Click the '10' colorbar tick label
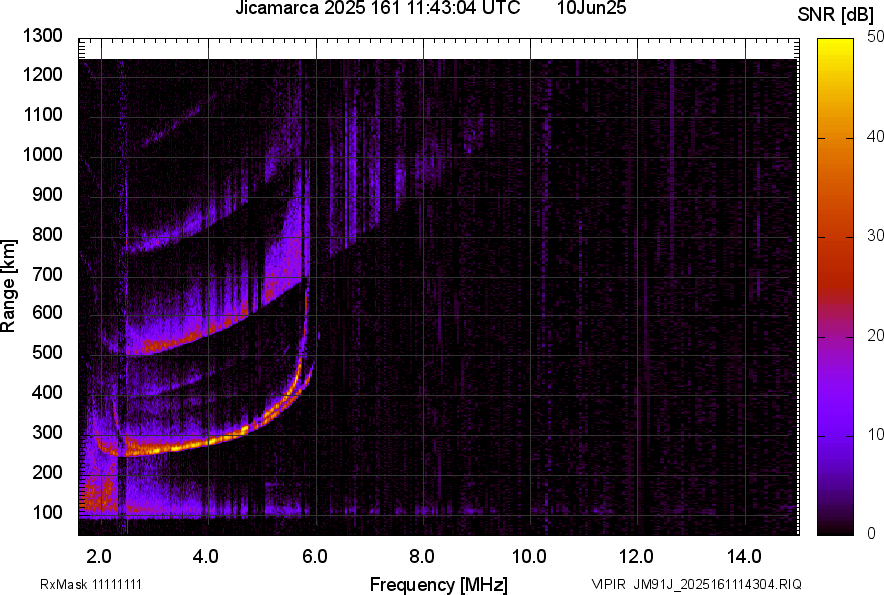 (x=875, y=435)
